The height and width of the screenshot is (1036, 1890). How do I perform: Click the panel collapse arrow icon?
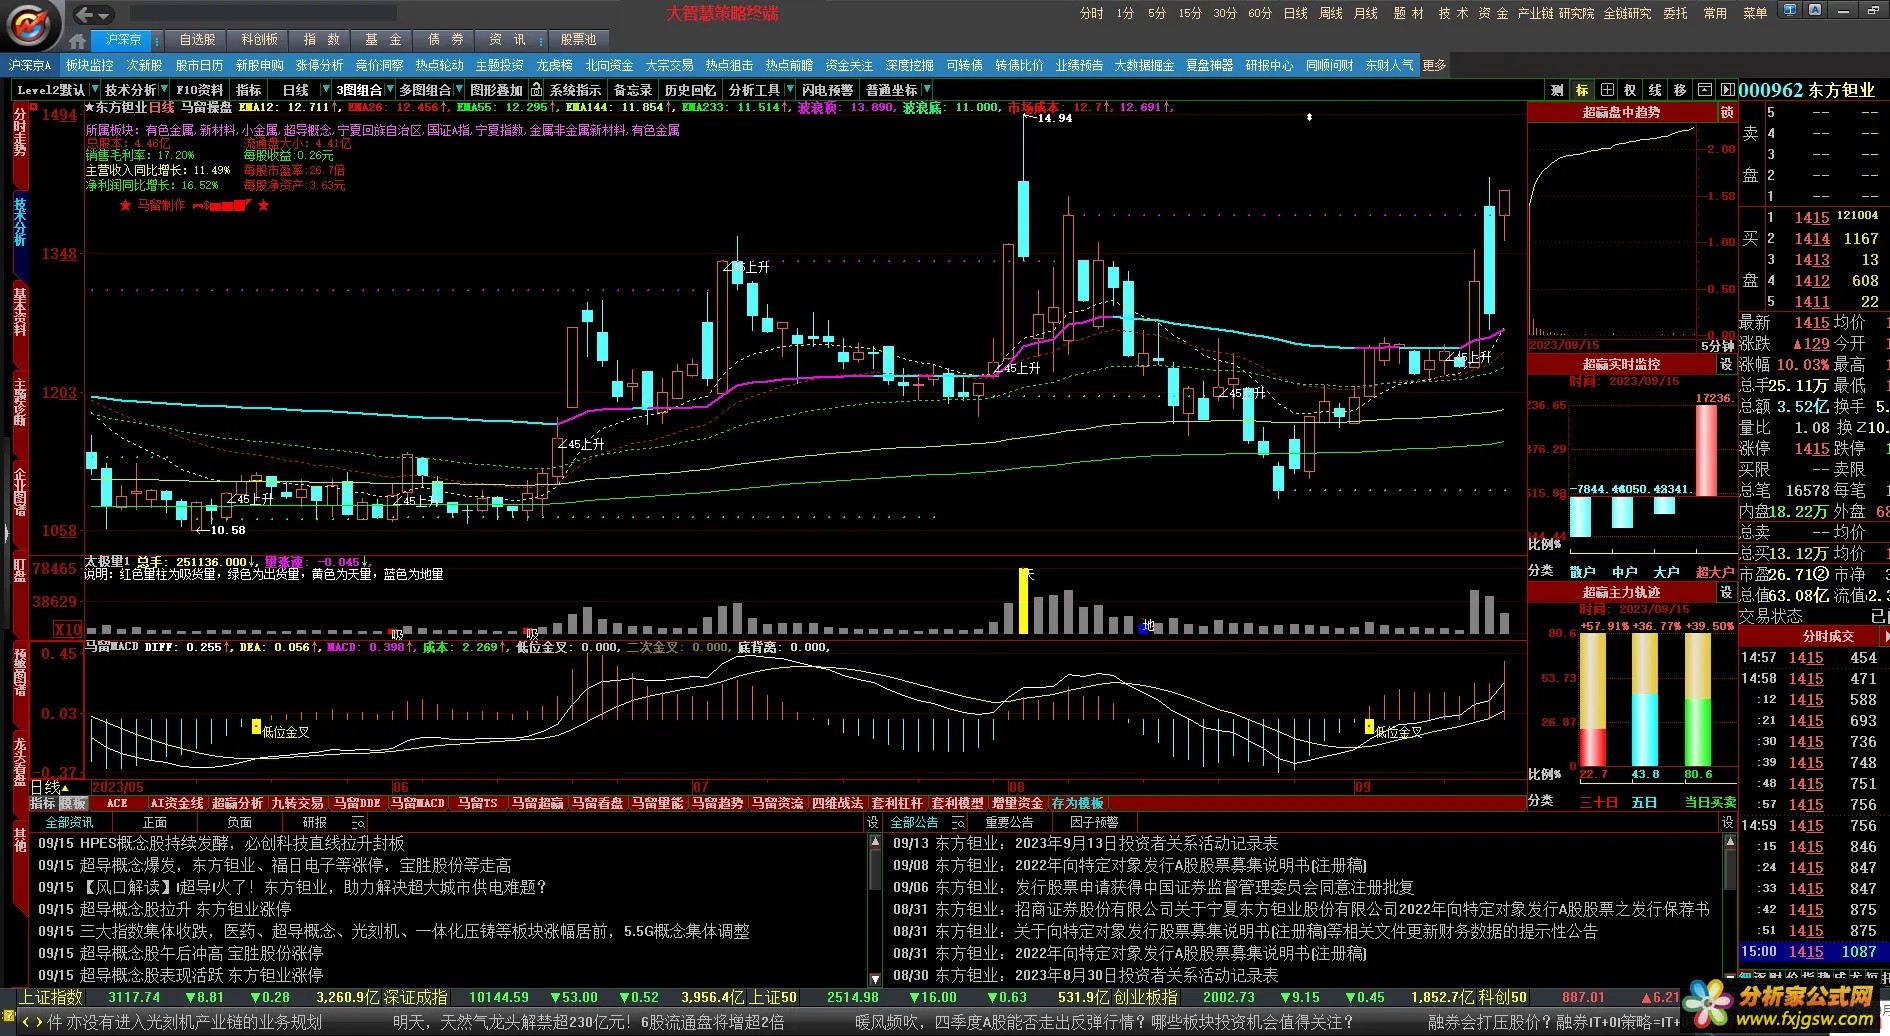coord(1727,90)
